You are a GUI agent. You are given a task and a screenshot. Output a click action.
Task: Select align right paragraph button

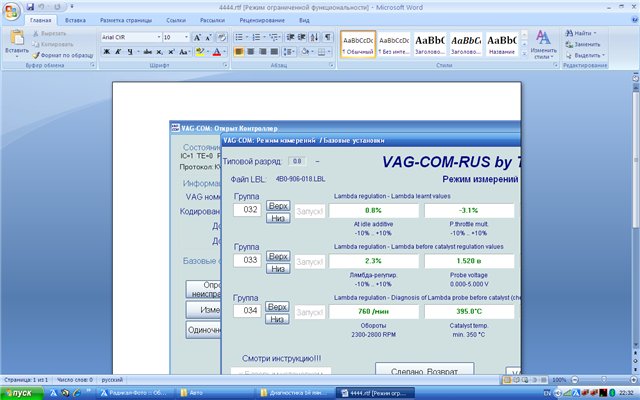[262, 52]
